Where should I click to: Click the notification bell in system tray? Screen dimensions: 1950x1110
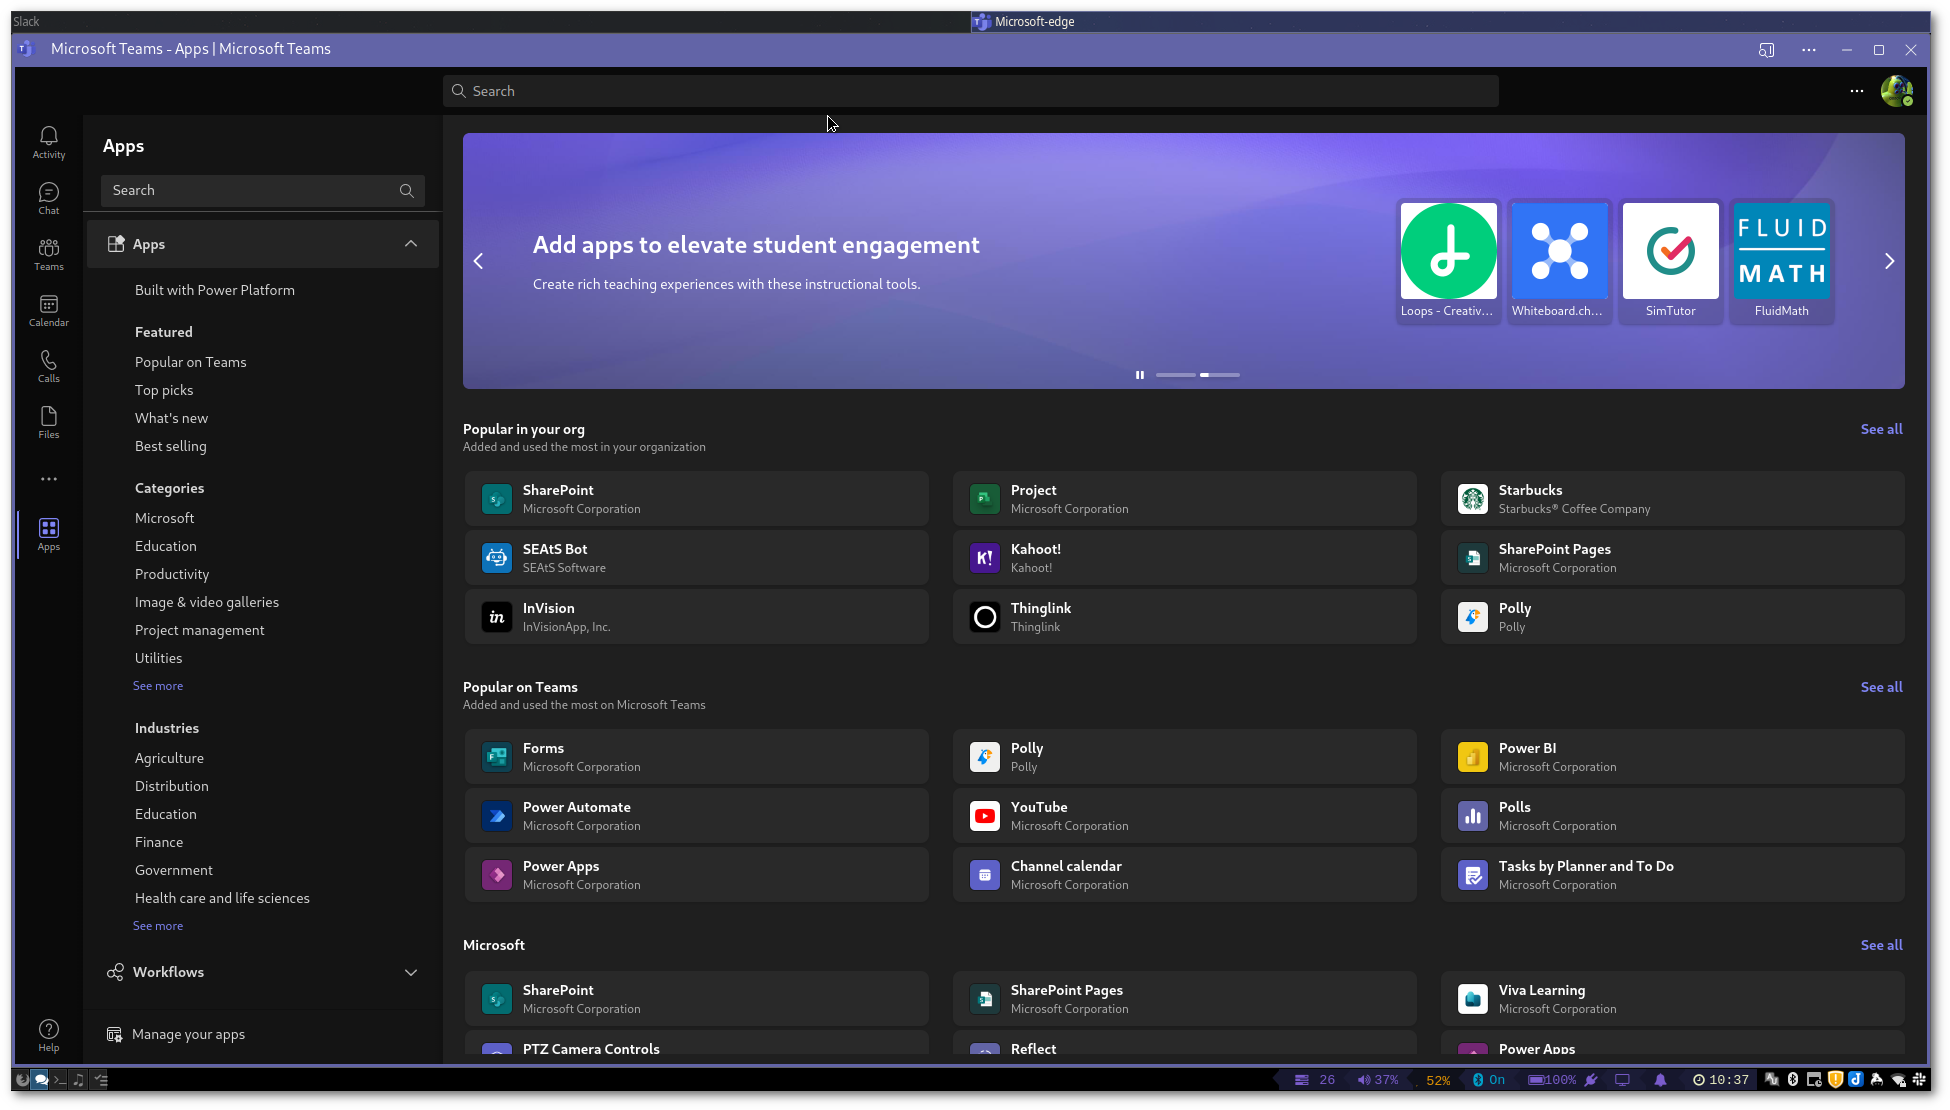1660,1080
